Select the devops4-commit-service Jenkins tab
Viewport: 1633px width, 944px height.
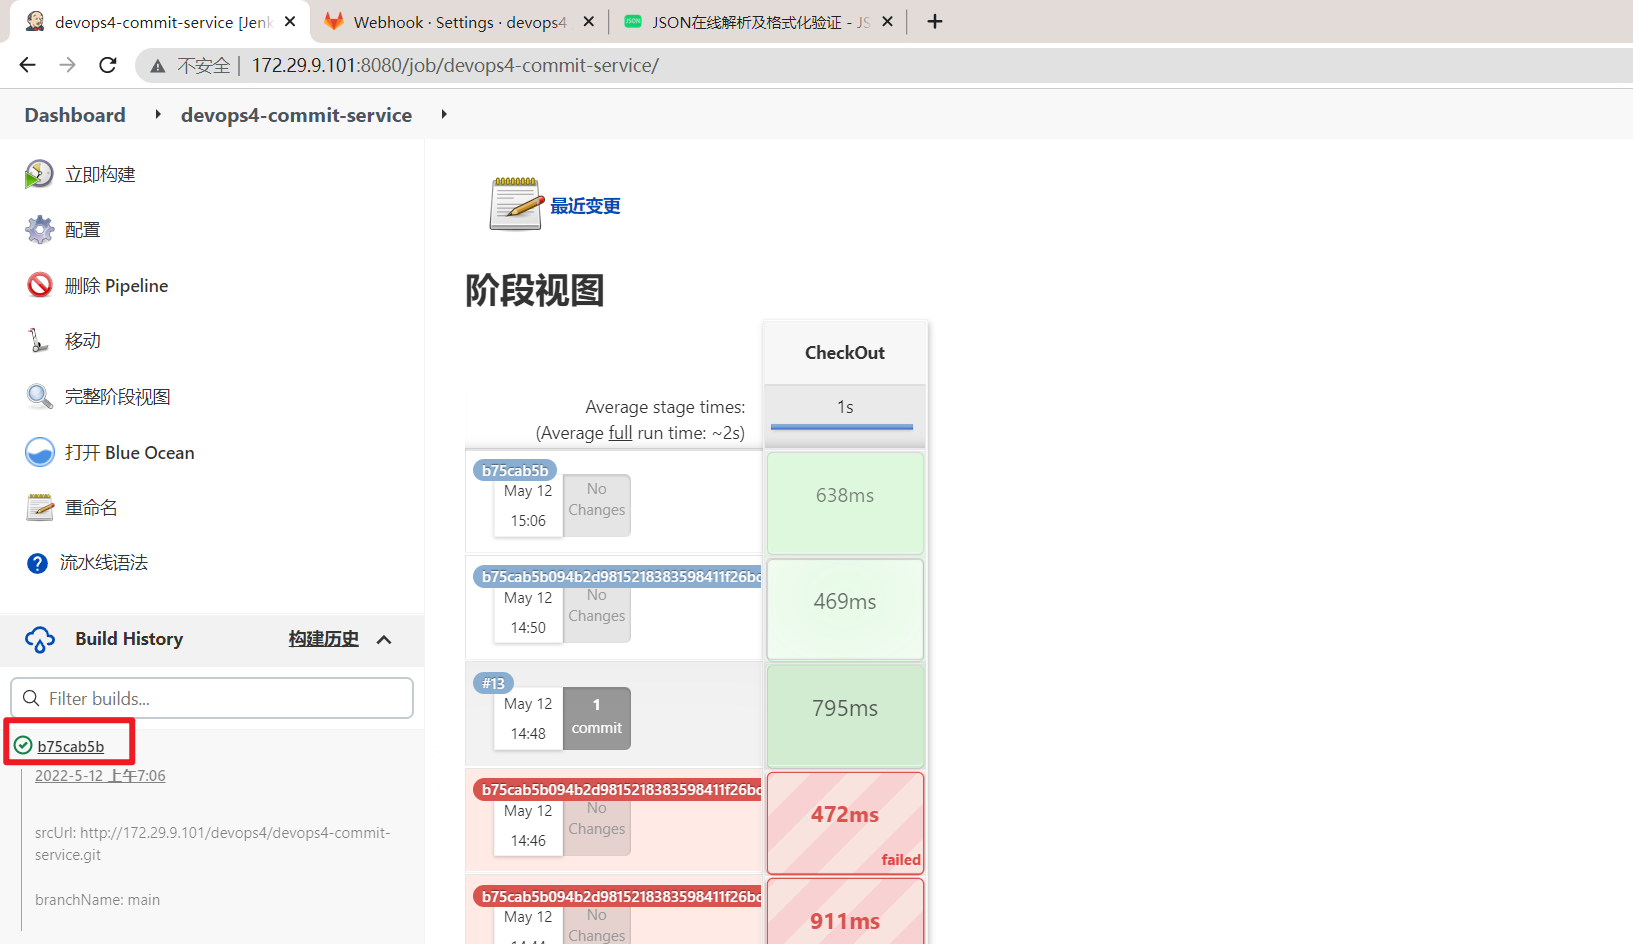(x=161, y=22)
